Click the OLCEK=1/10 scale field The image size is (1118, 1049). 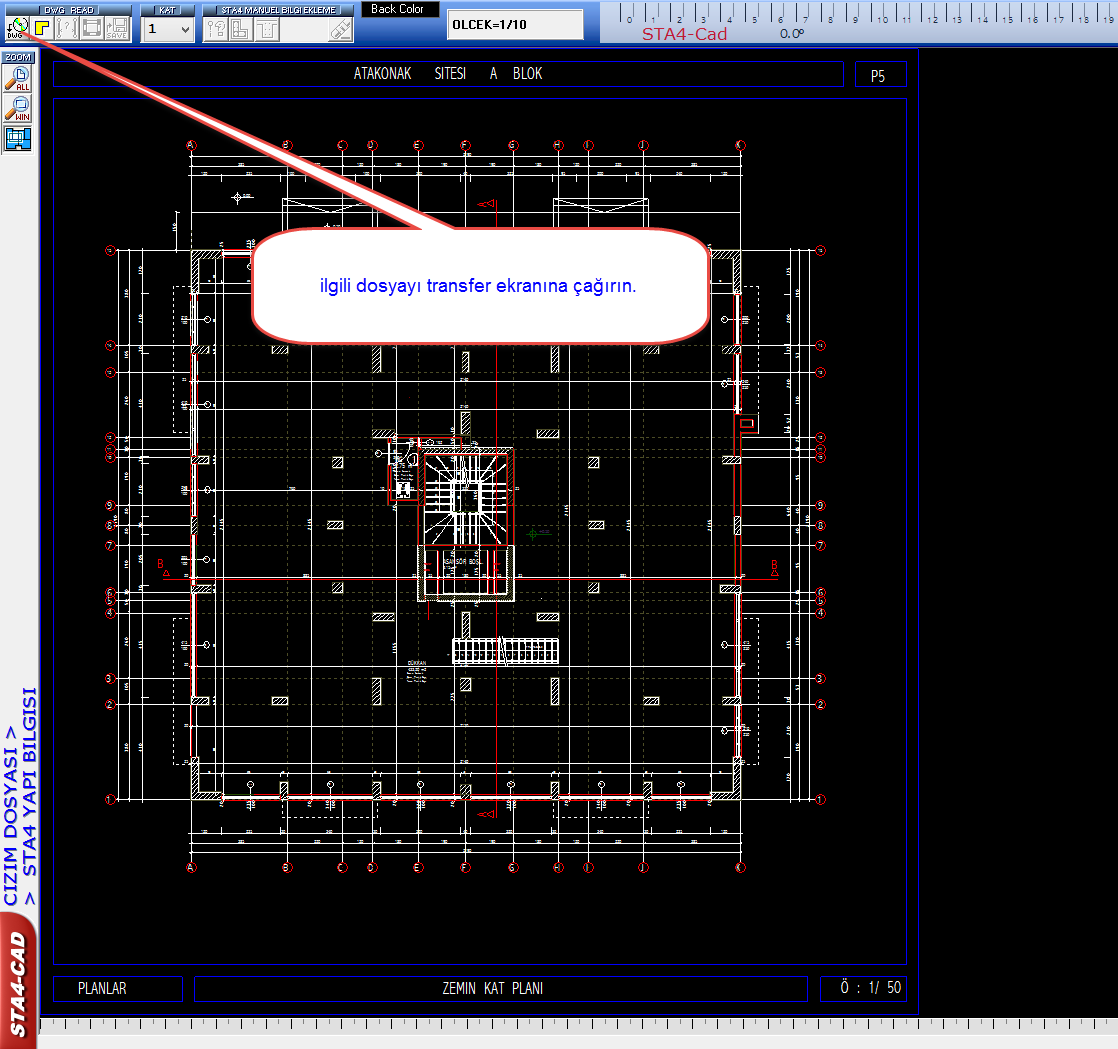tap(514, 24)
